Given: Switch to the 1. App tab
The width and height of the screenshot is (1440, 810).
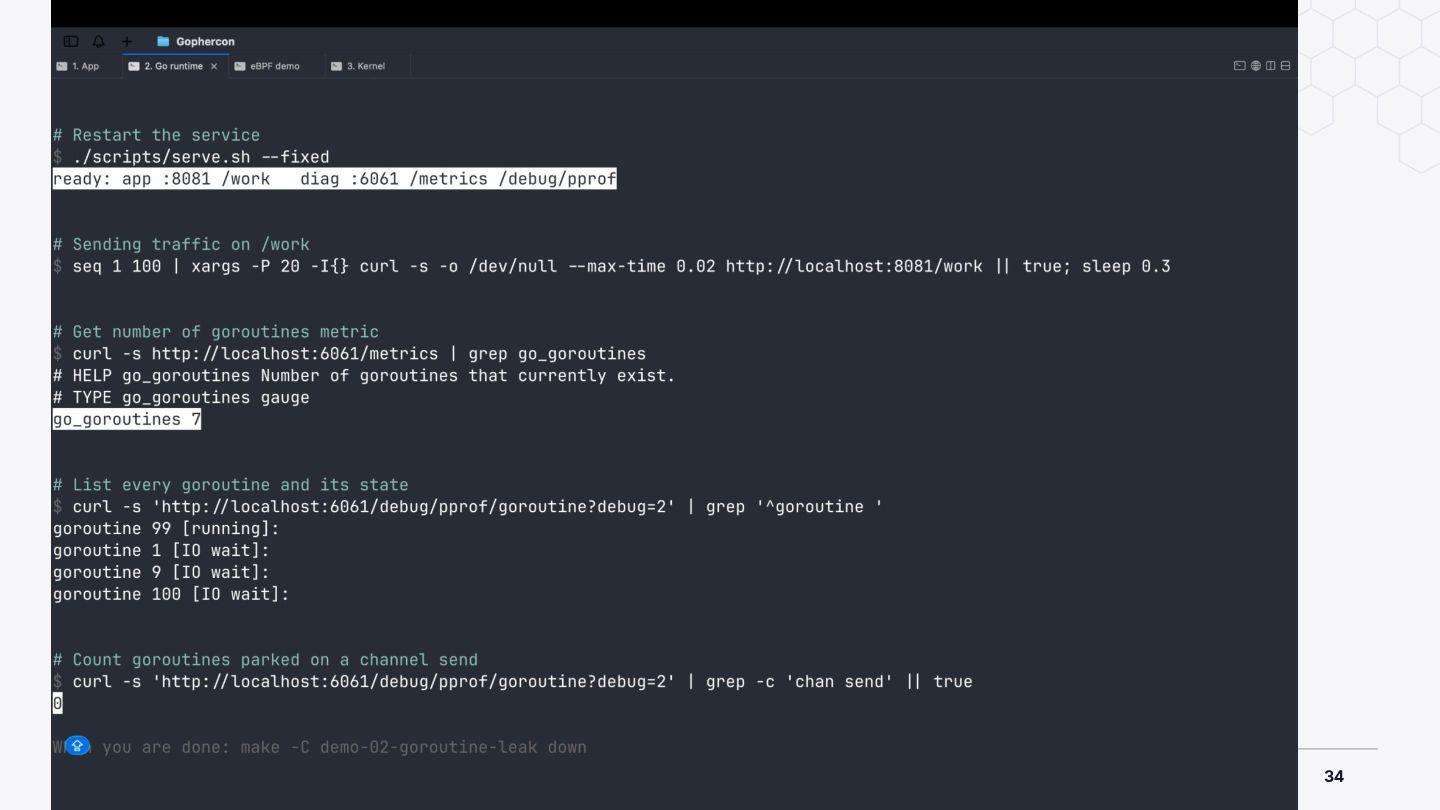Looking at the screenshot, I should pyautogui.click(x=78, y=66).
